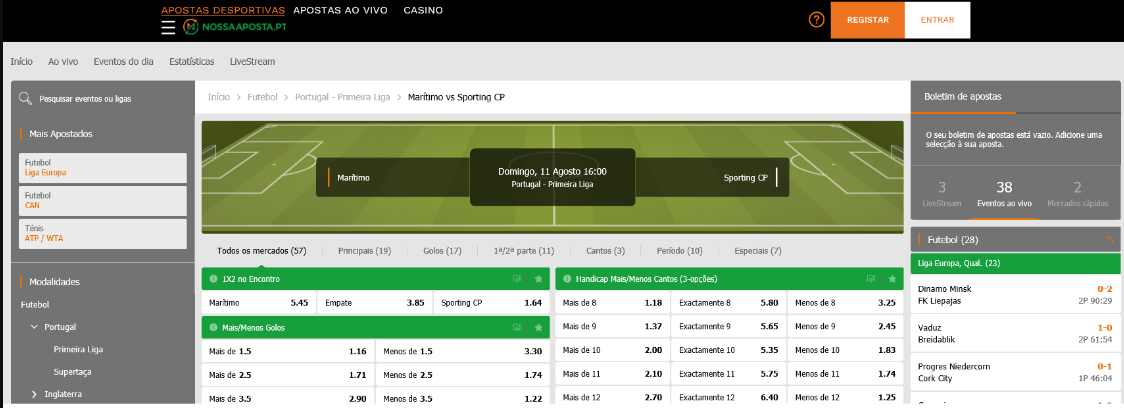Click Futebol breadcrumb link

(262, 97)
